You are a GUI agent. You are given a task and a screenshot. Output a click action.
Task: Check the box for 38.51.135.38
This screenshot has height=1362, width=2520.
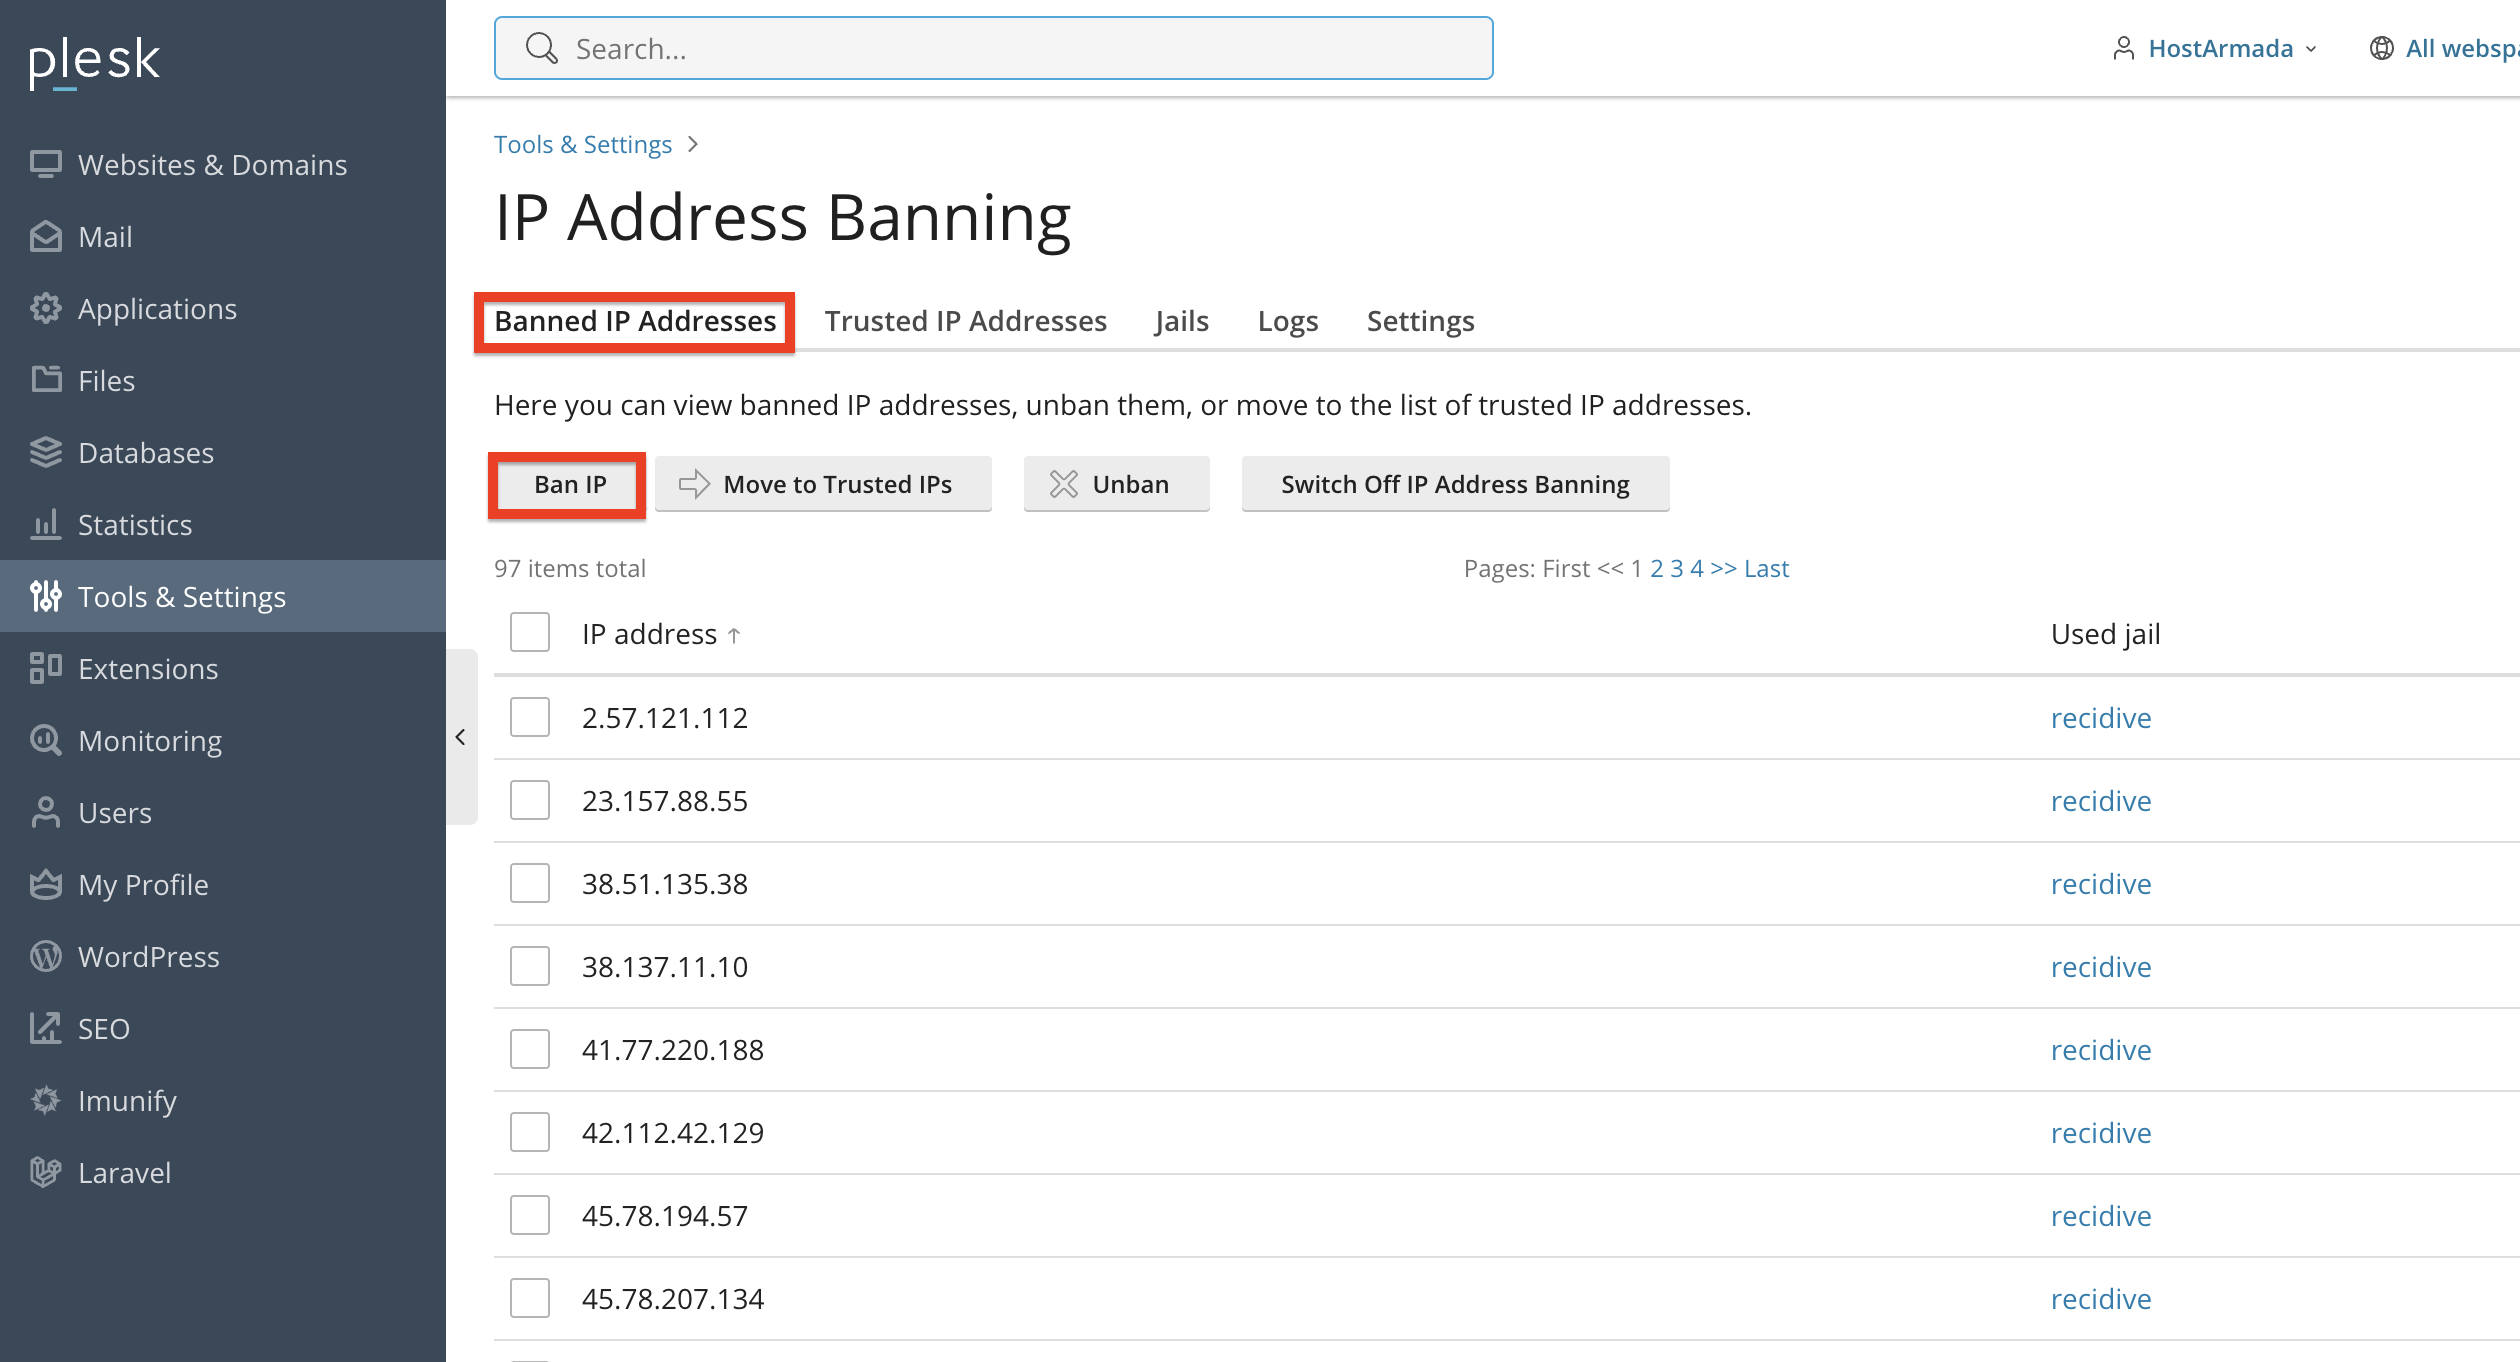pyautogui.click(x=530, y=883)
